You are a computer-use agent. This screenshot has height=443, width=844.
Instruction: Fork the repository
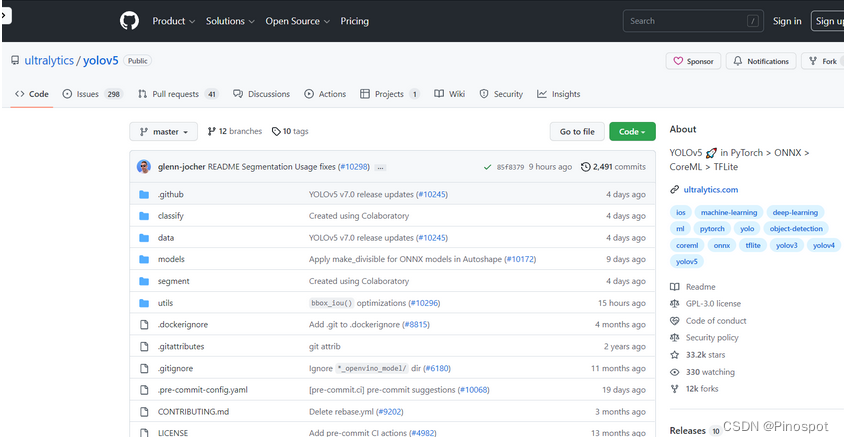click(x=824, y=61)
